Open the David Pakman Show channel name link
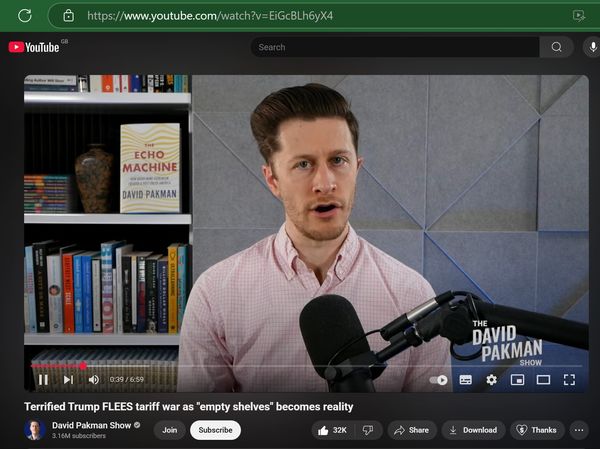 point(91,425)
